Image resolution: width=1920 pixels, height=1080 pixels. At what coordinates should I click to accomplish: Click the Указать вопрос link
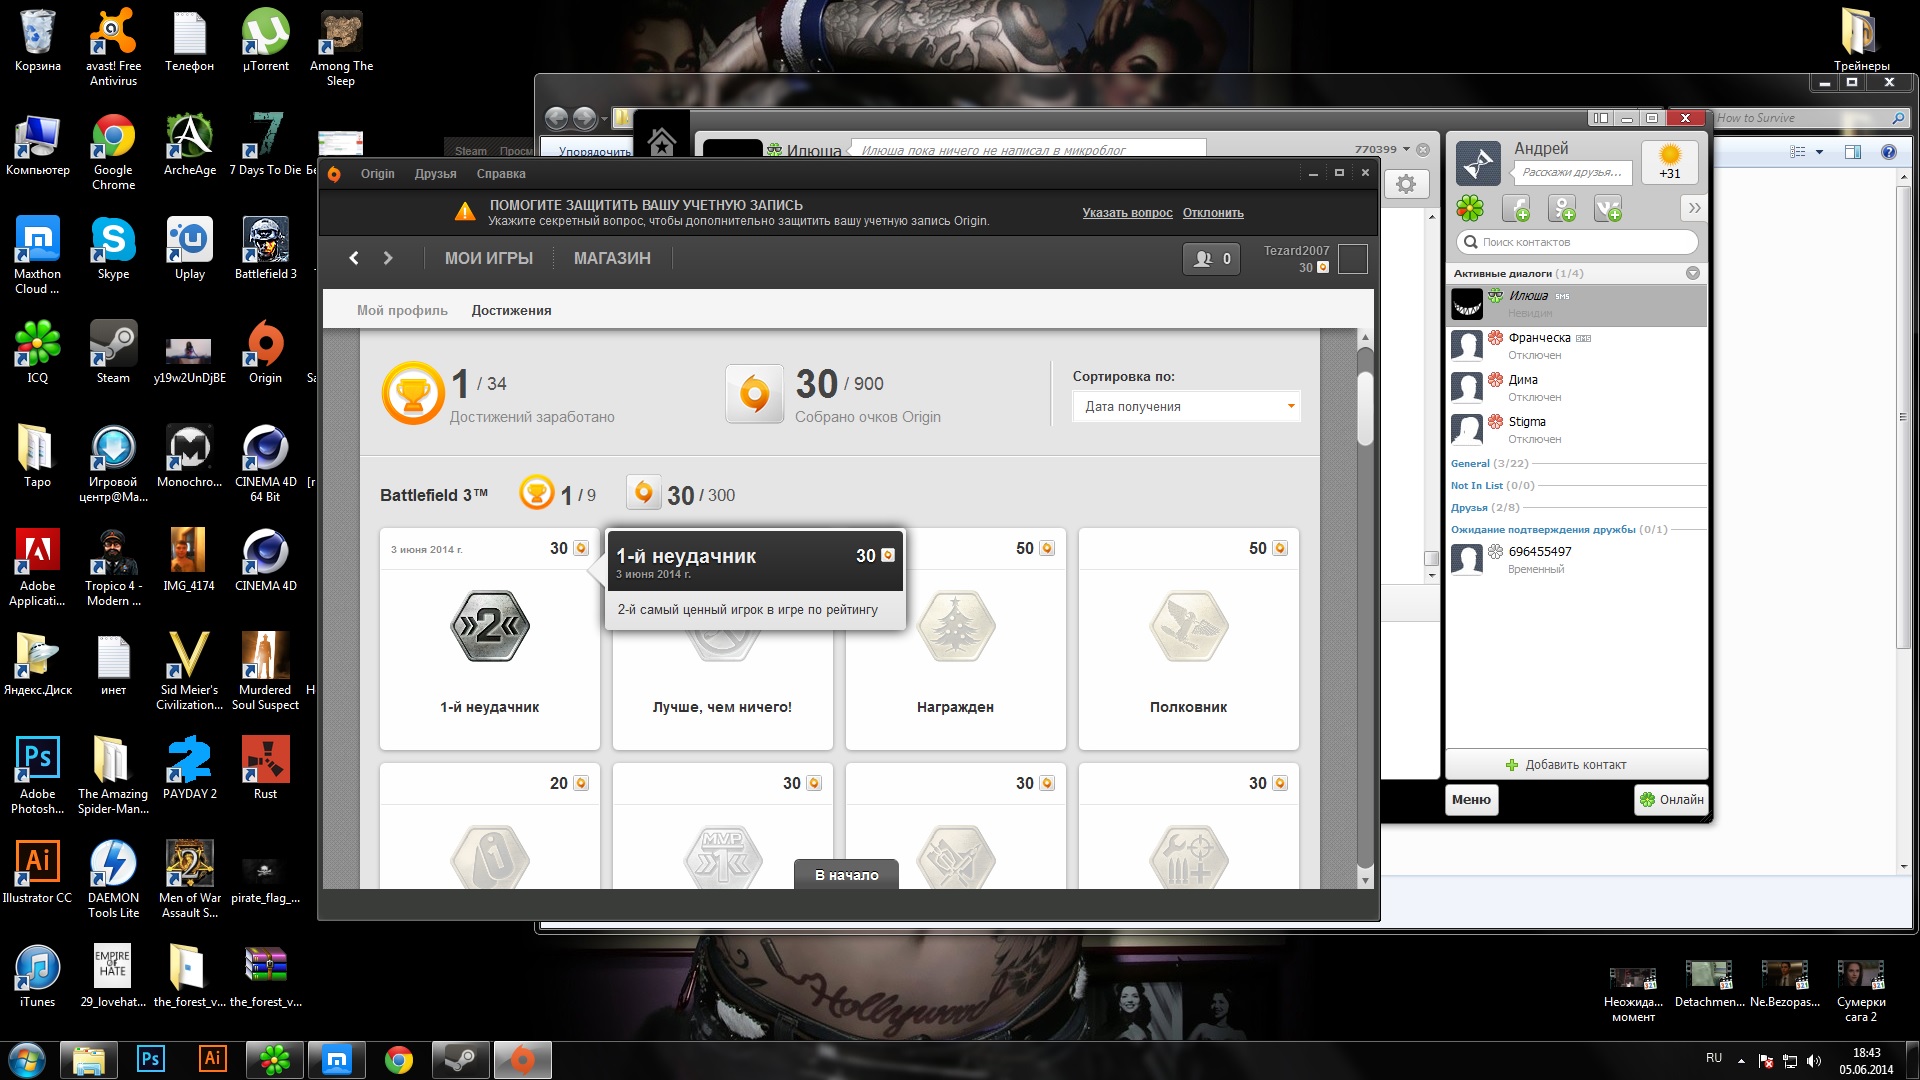[1127, 213]
